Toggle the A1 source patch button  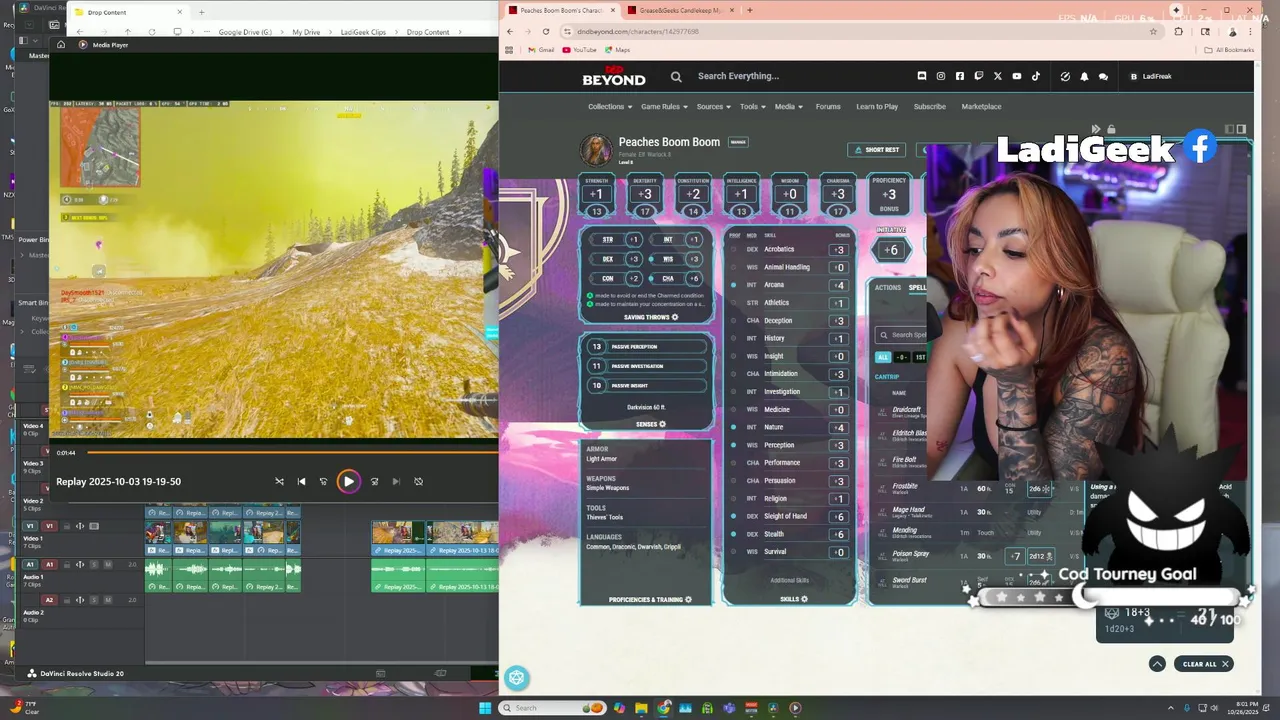(x=30, y=565)
